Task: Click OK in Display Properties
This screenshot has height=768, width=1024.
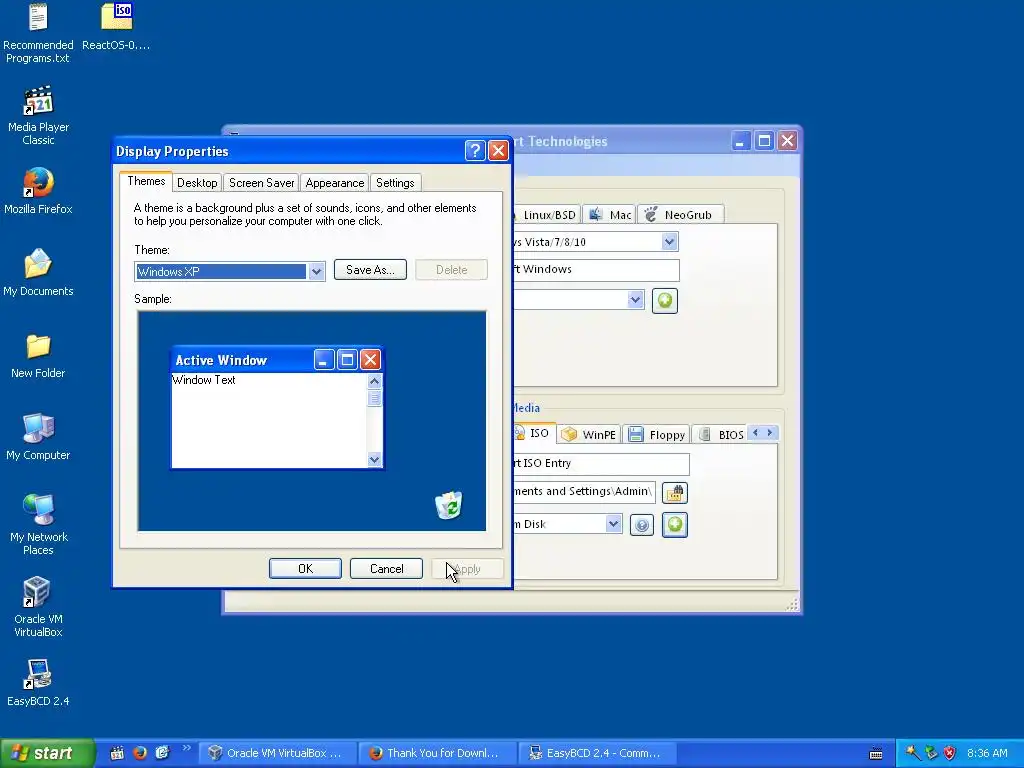Action: (x=305, y=568)
